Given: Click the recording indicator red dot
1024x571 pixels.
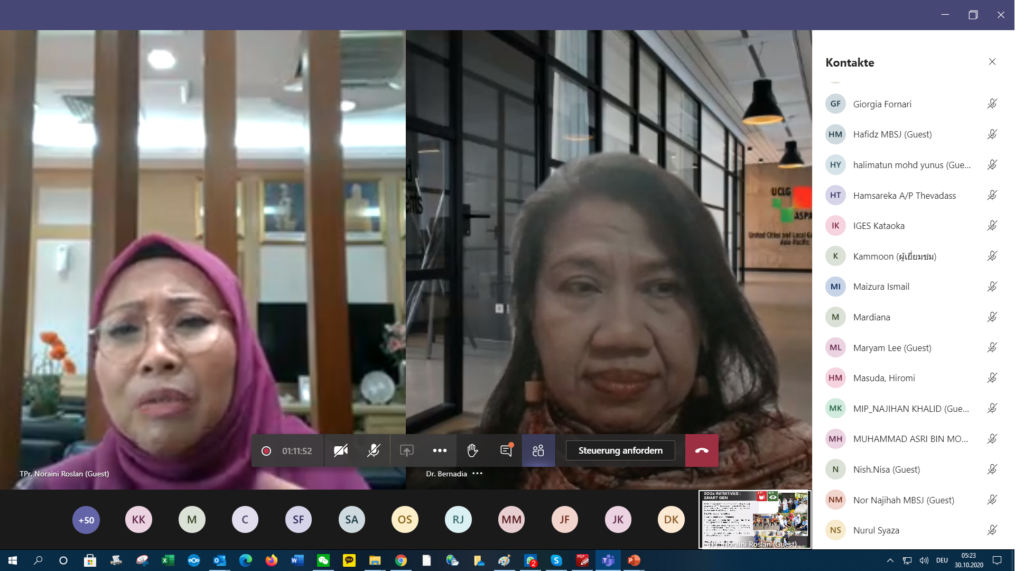Looking at the screenshot, I should coord(266,451).
